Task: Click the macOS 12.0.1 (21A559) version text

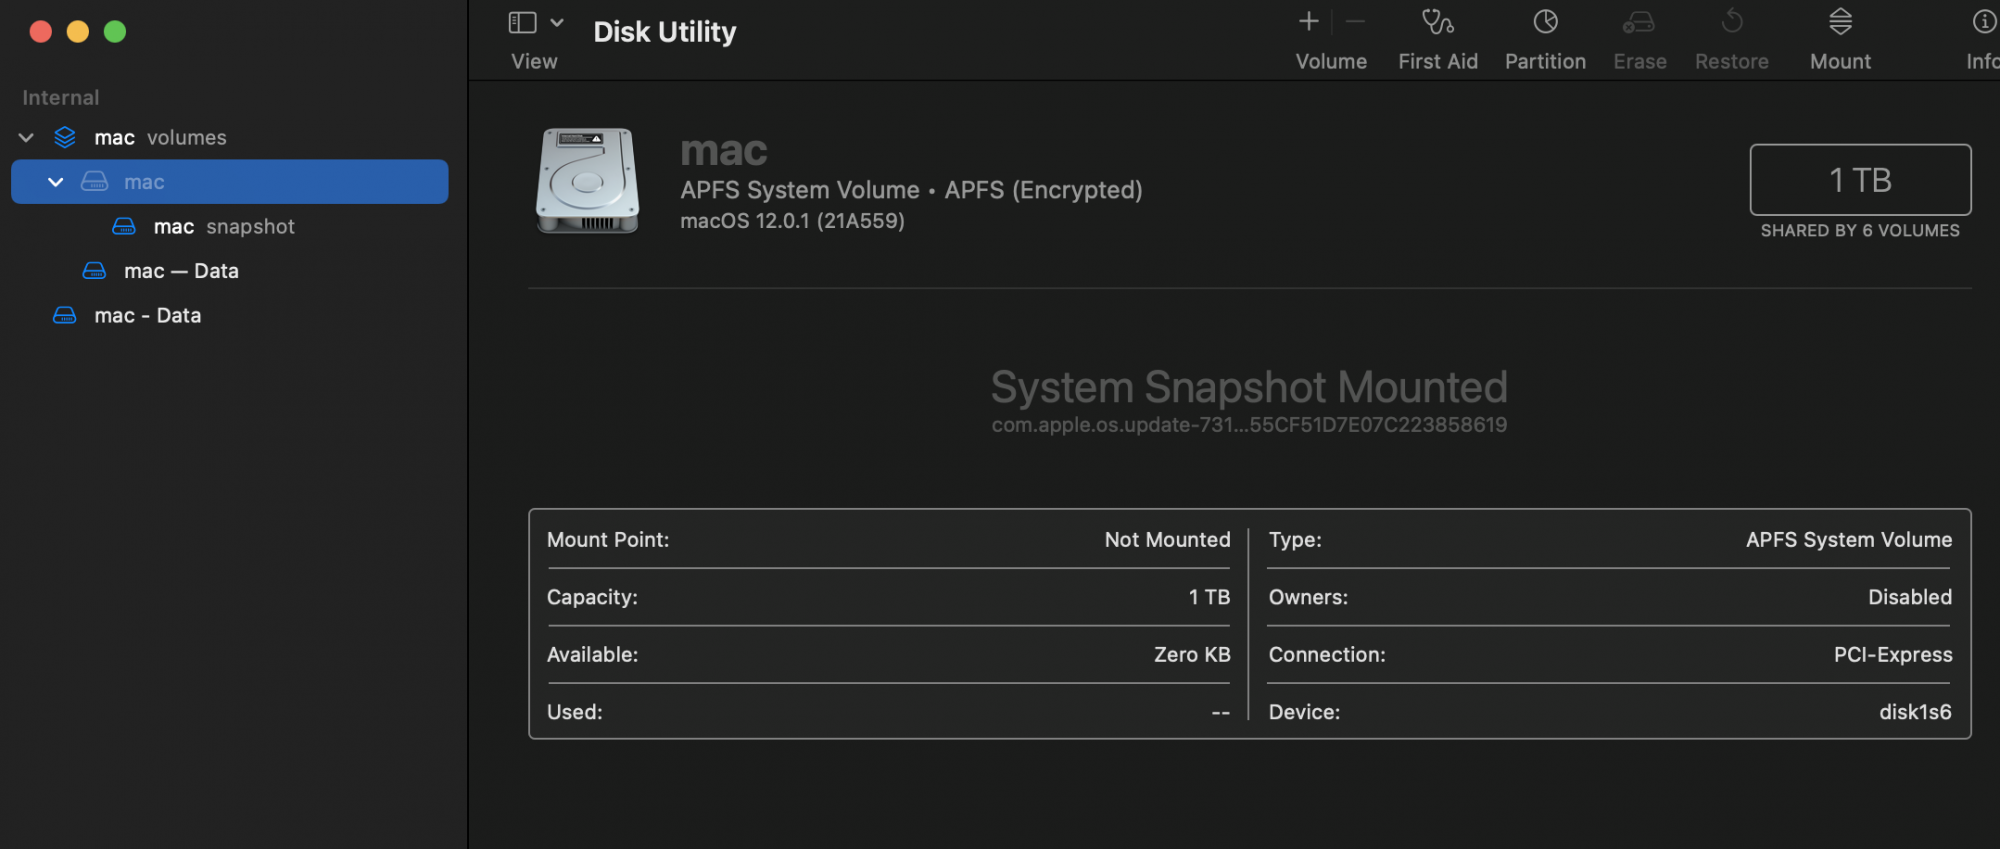Action: click(x=792, y=221)
